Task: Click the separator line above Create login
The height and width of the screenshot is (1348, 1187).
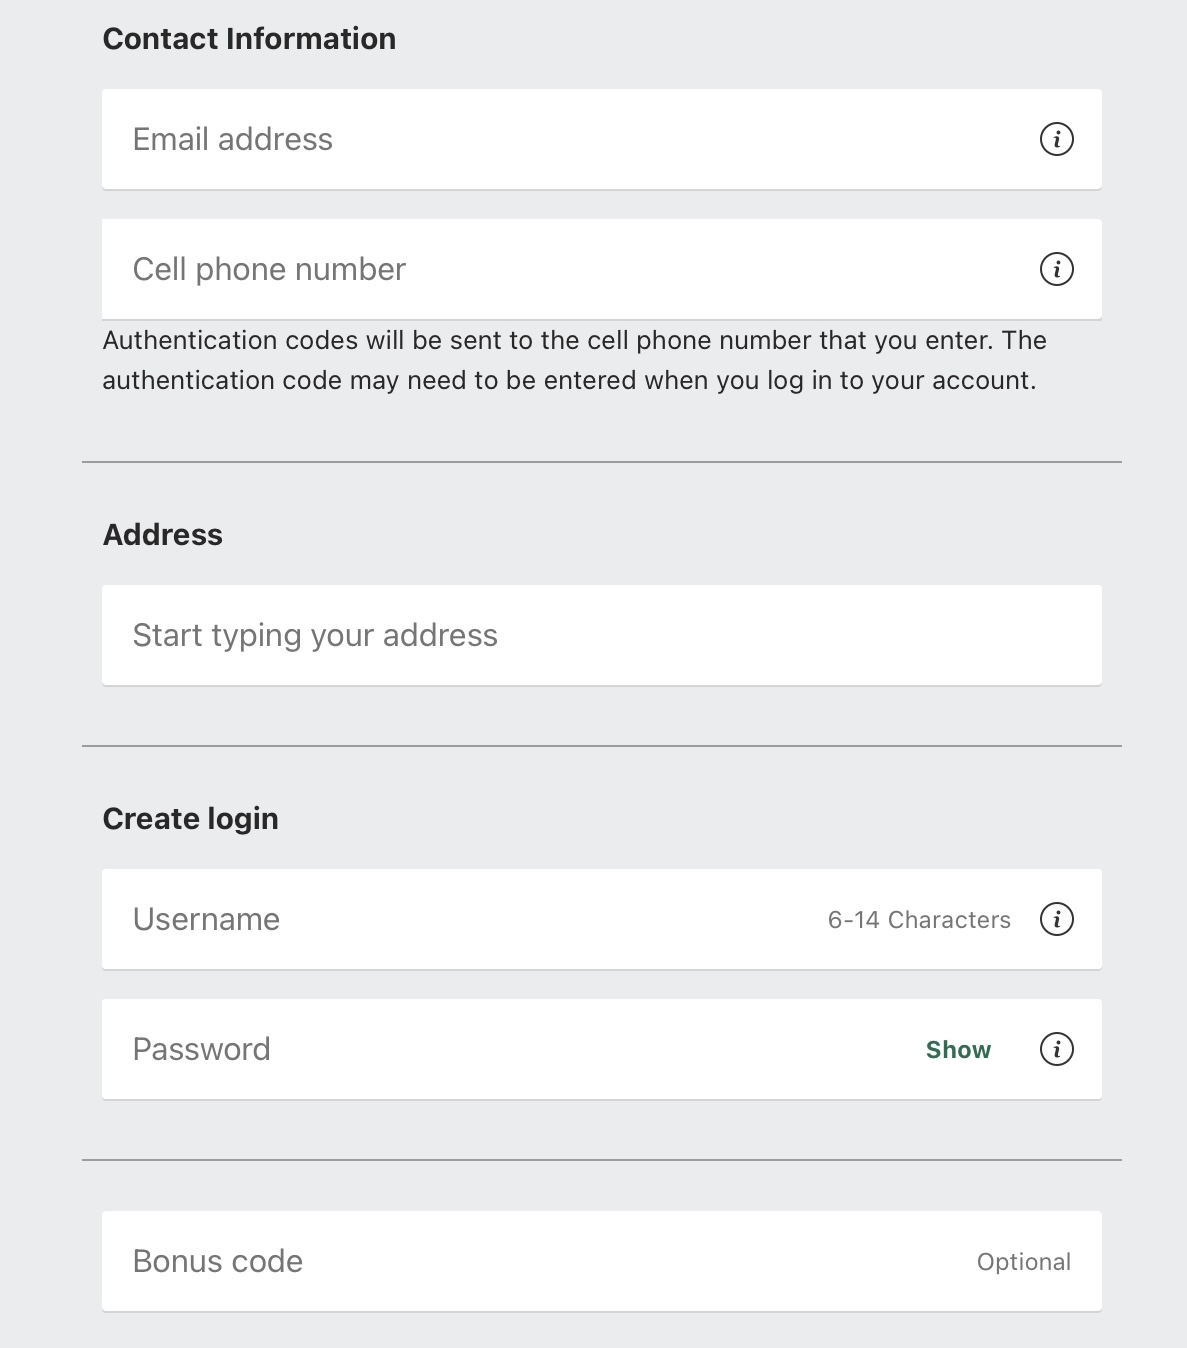Action: pyautogui.click(x=602, y=746)
